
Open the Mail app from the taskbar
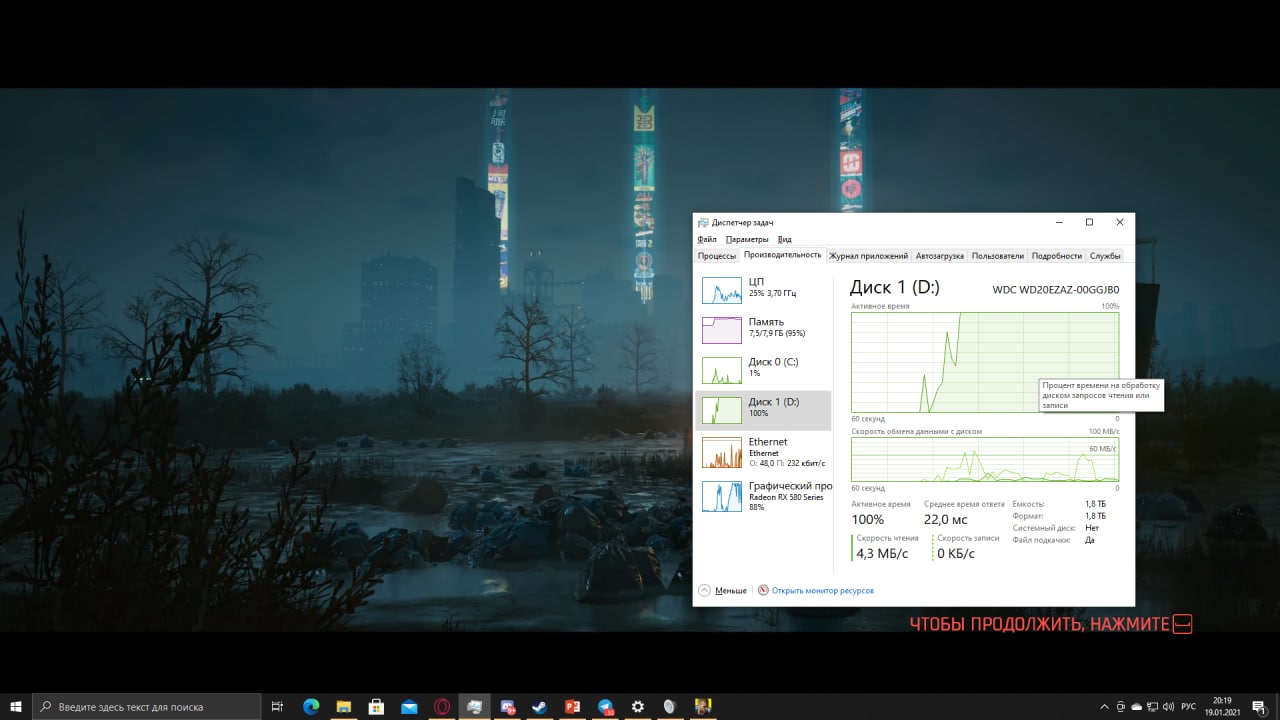[409, 706]
